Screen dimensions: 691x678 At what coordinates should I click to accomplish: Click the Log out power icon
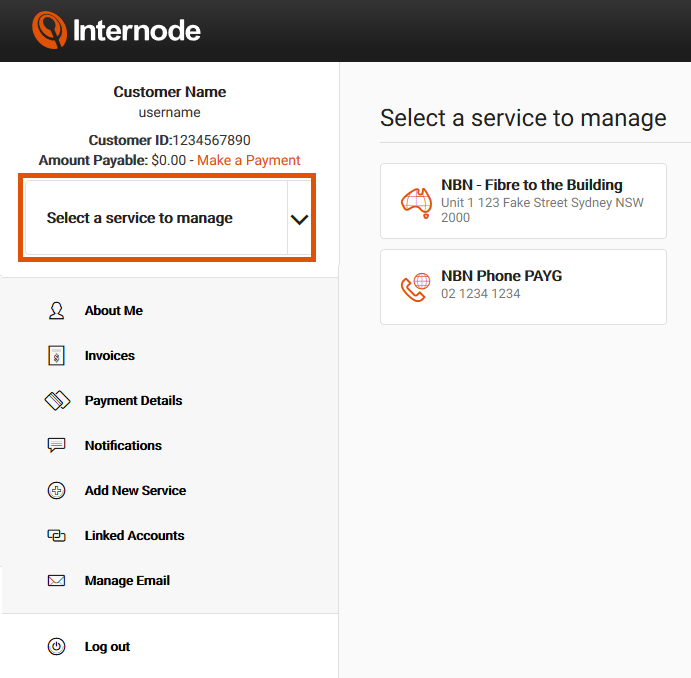coord(56,647)
